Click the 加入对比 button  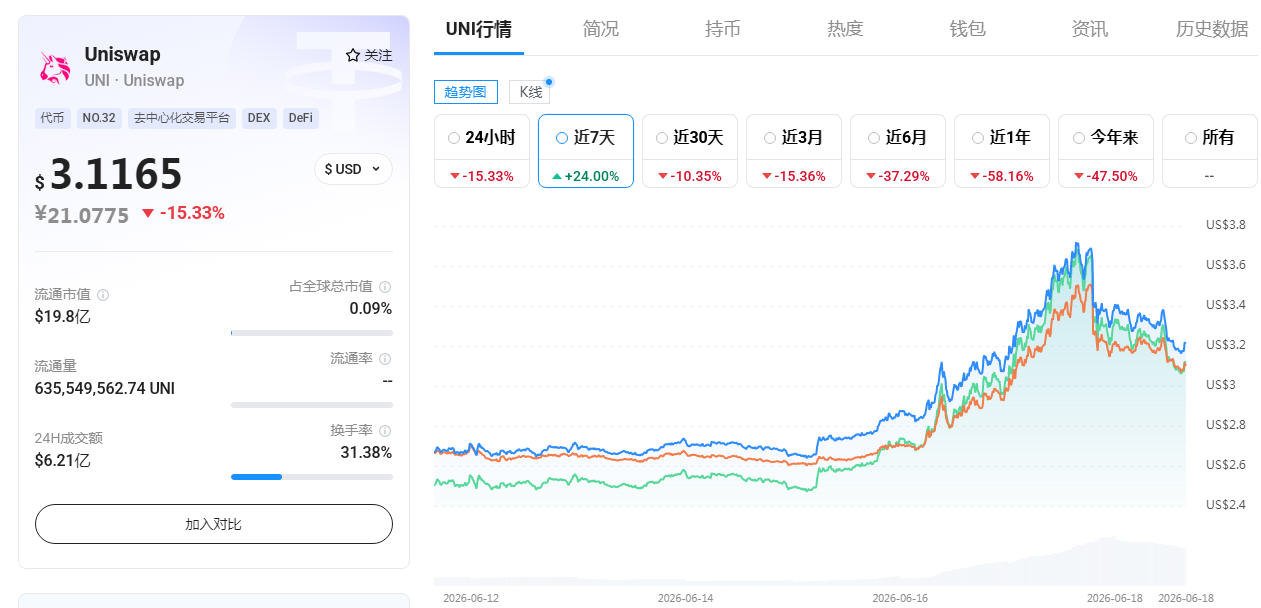213,524
